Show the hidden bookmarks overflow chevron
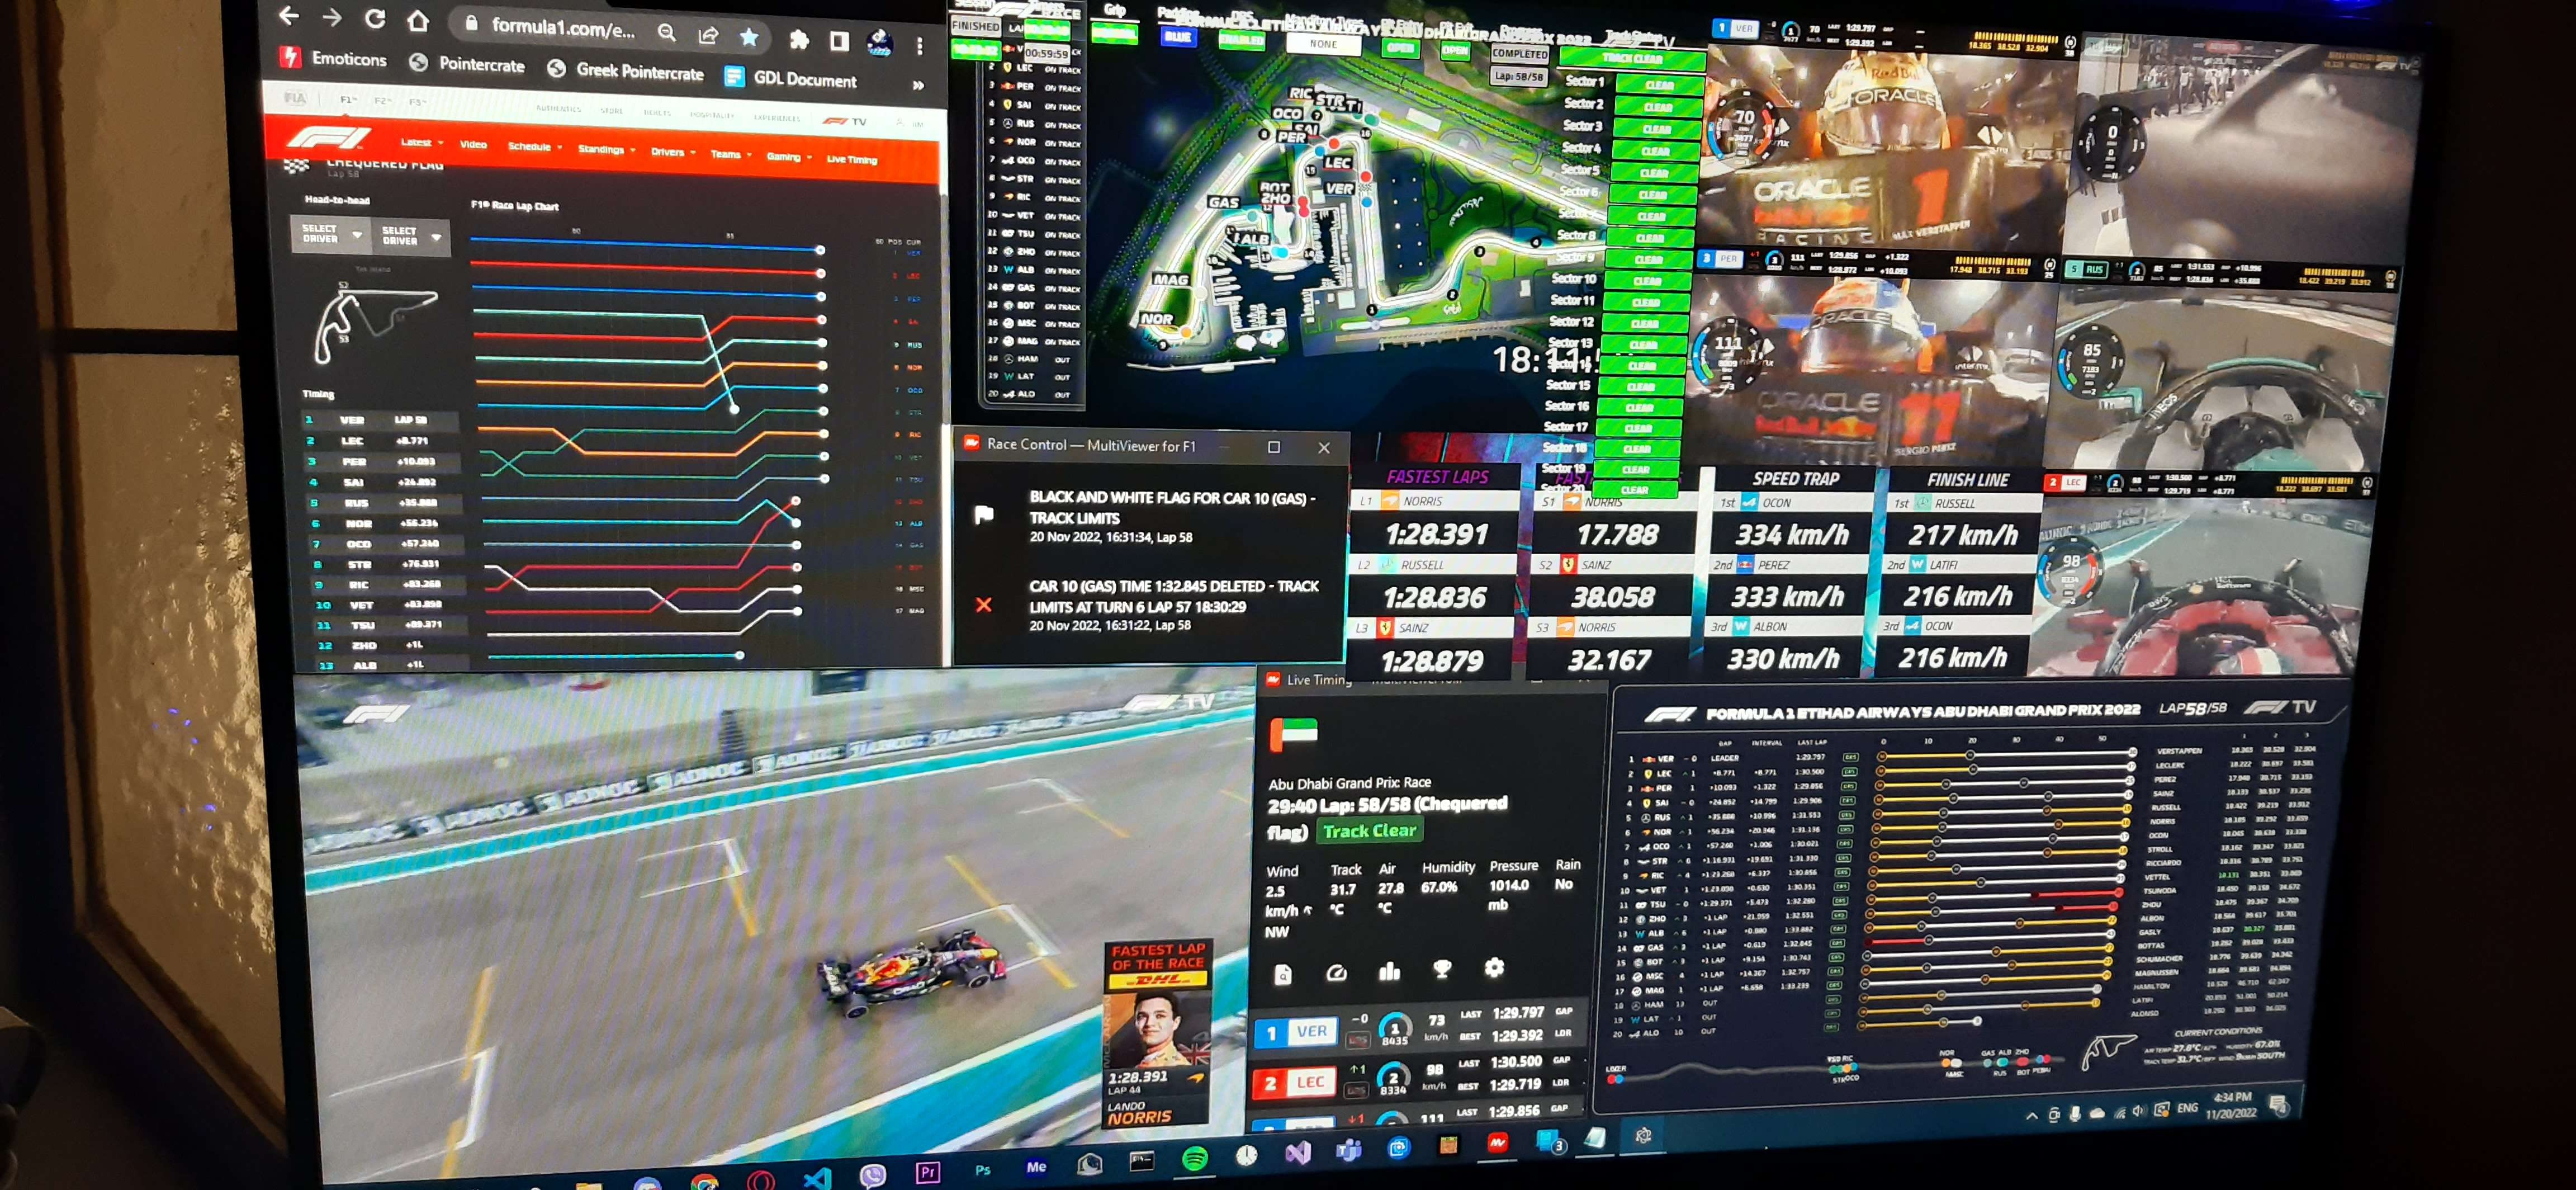This screenshot has width=2576, height=1190. [918, 86]
